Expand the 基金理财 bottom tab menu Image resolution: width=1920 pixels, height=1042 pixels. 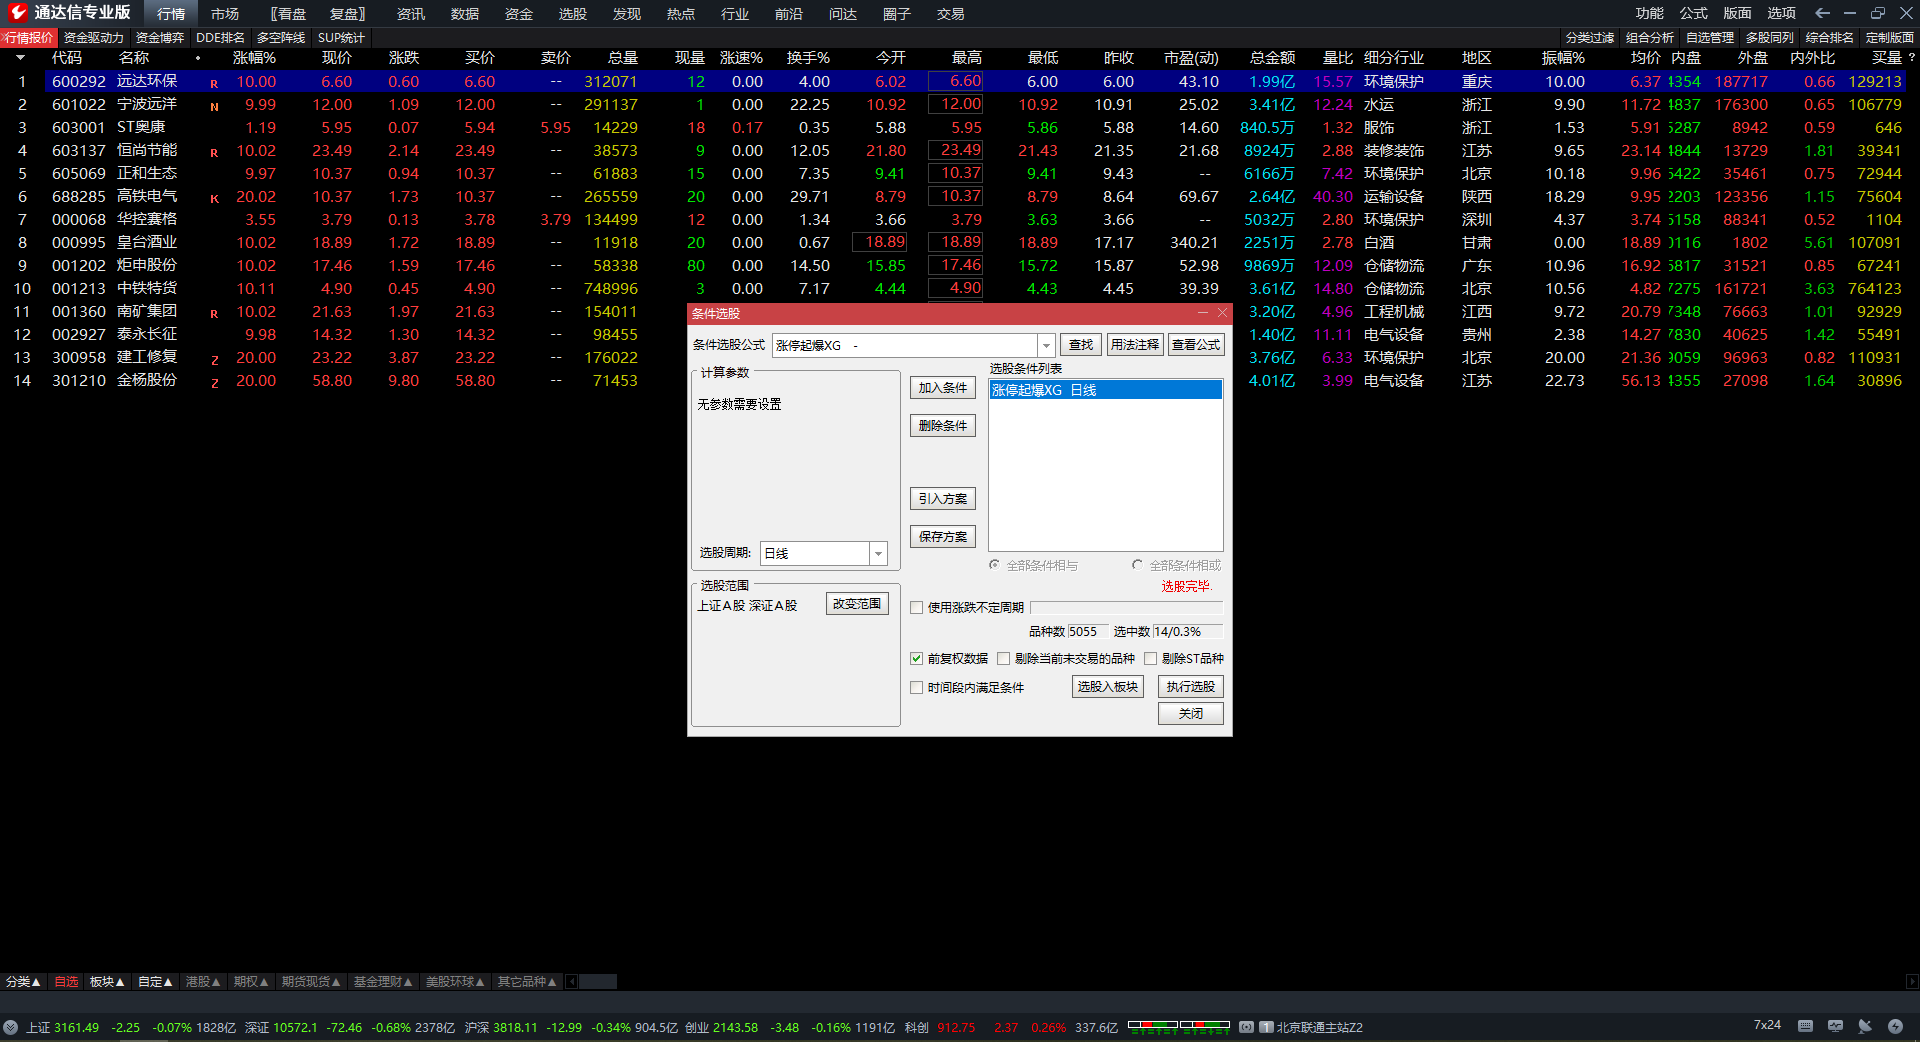383,982
